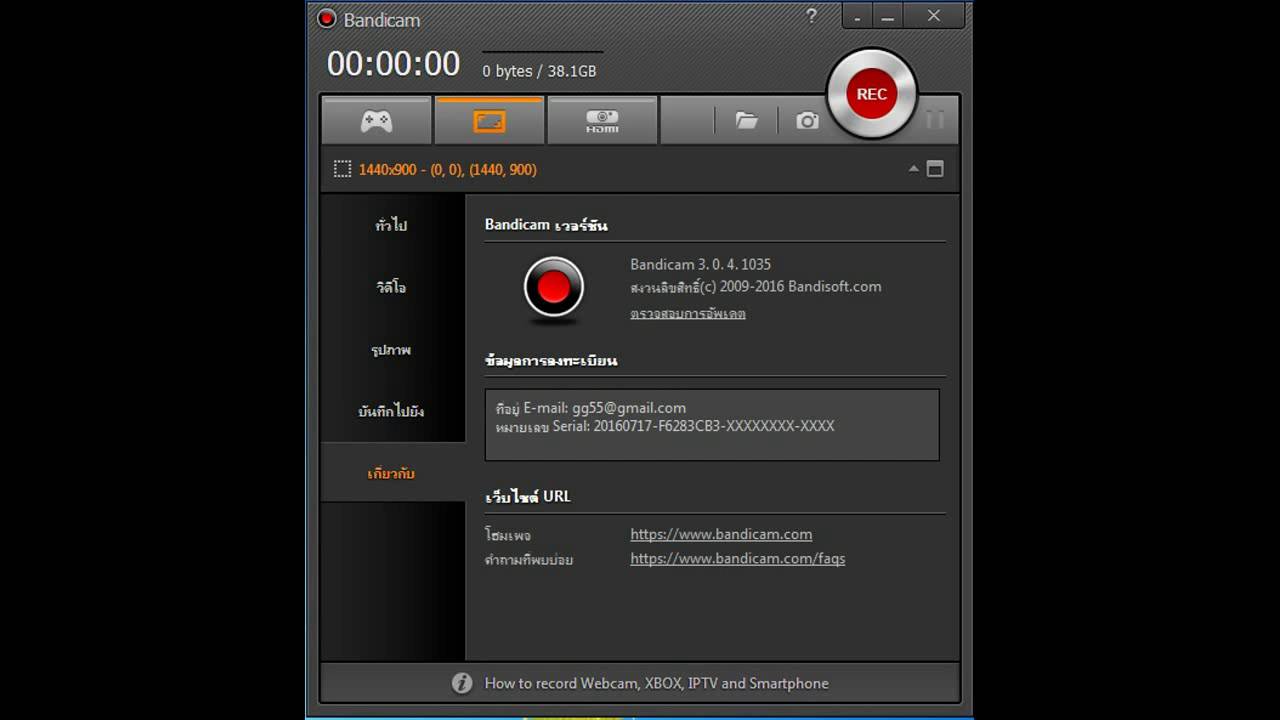Open How to record Webcam, XBOX tip
This screenshot has width=1280, height=720.
[x=657, y=683]
